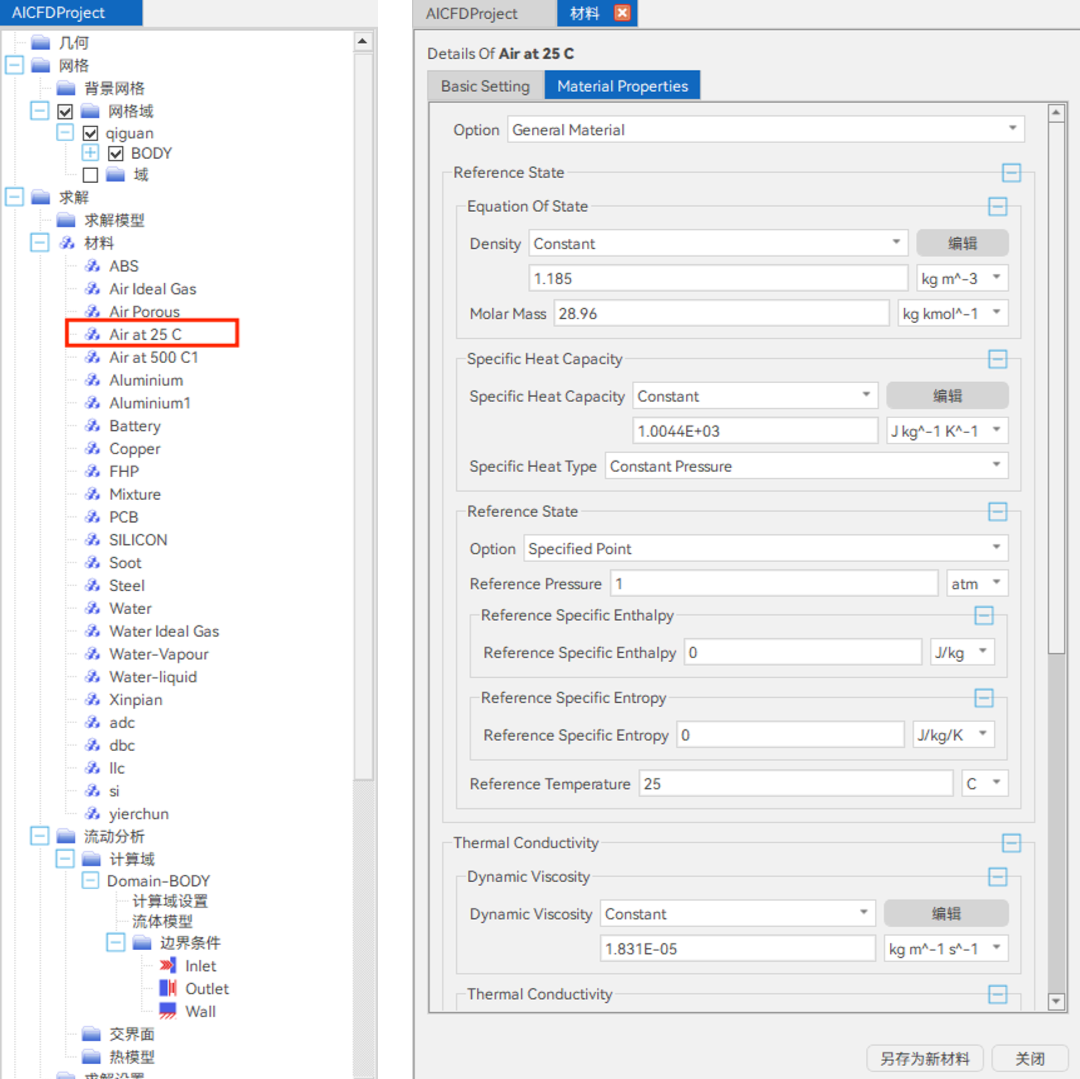1080x1079 pixels.
Task: Click the 关闭 button
Action: pos(1030,1058)
